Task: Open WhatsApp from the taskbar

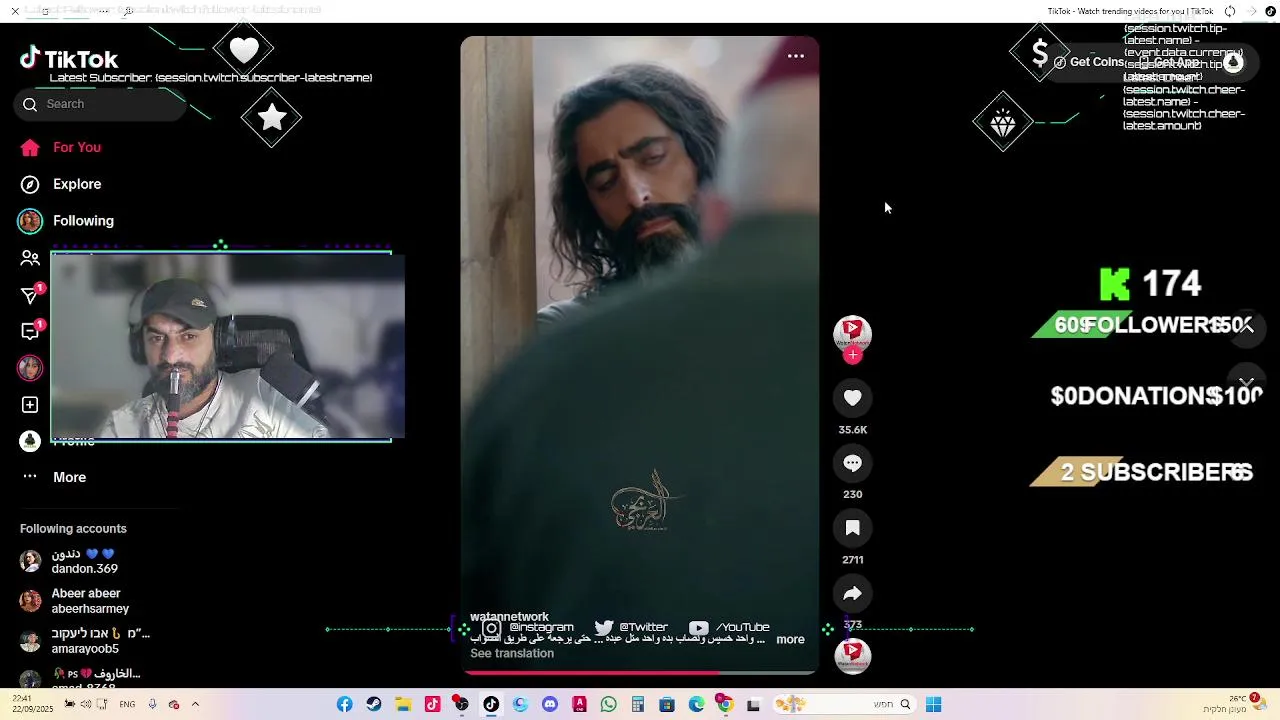Action: click(x=609, y=705)
